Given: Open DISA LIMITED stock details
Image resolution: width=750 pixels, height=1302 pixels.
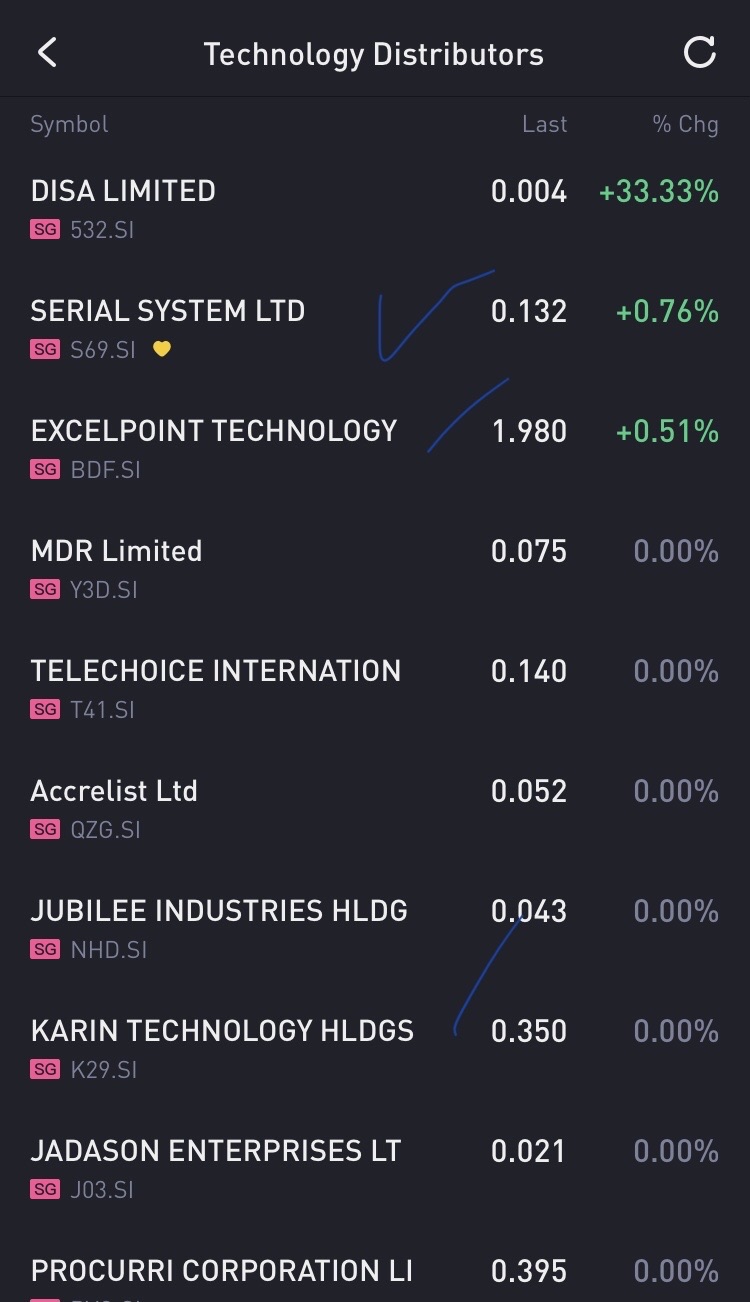Looking at the screenshot, I should [123, 191].
